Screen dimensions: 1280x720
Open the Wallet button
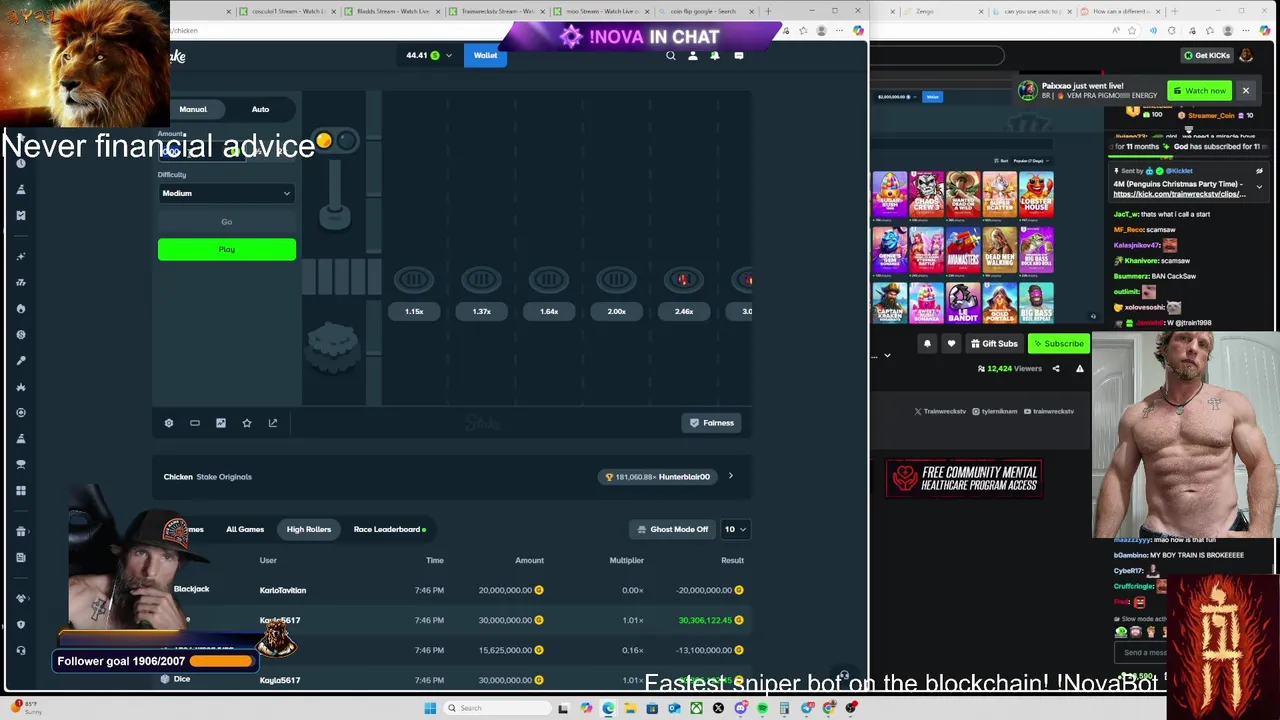(x=485, y=56)
